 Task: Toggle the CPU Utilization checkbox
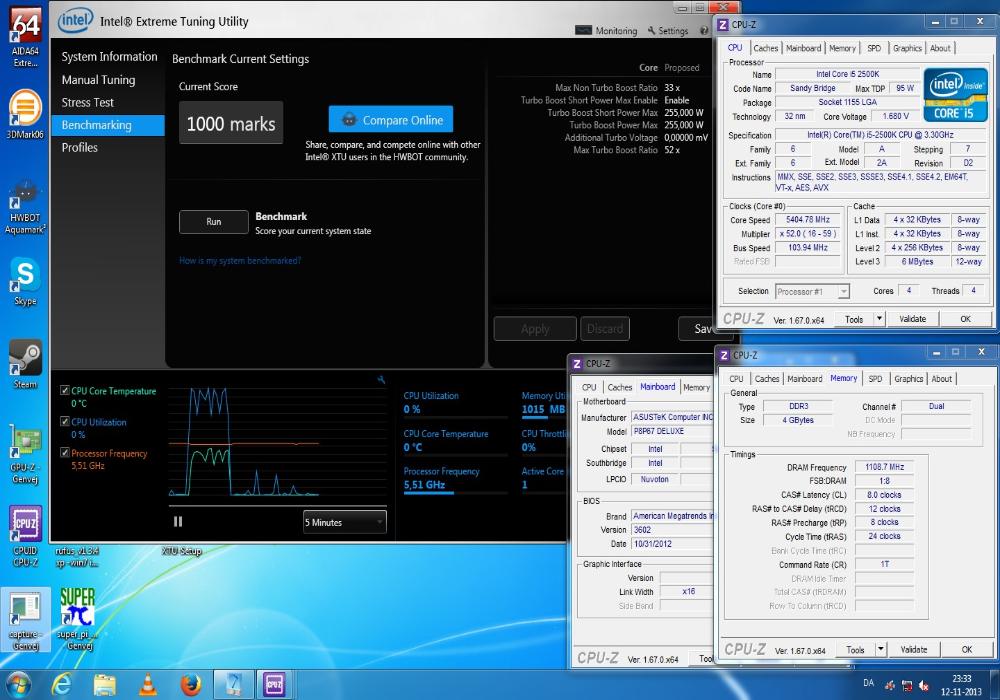pos(64,421)
